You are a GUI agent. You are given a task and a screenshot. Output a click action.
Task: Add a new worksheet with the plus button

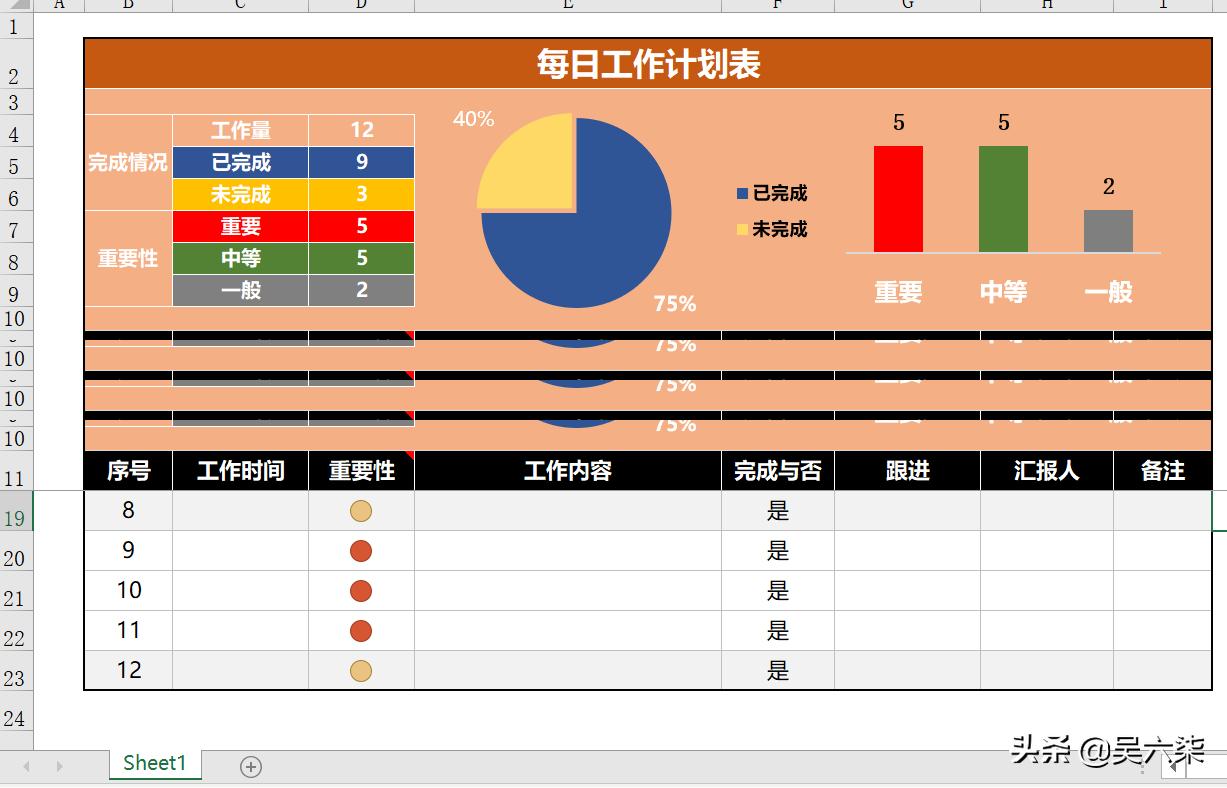(x=251, y=767)
